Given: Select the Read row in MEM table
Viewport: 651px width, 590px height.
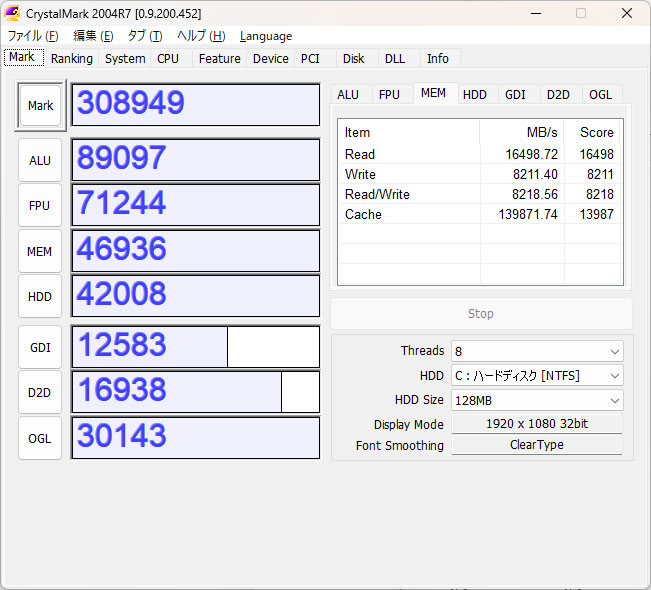Looking at the screenshot, I should tap(480, 154).
